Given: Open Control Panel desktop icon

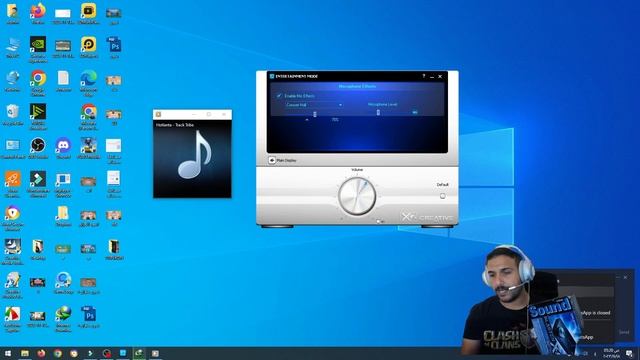Looking at the screenshot, I should [x=12, y=148].
